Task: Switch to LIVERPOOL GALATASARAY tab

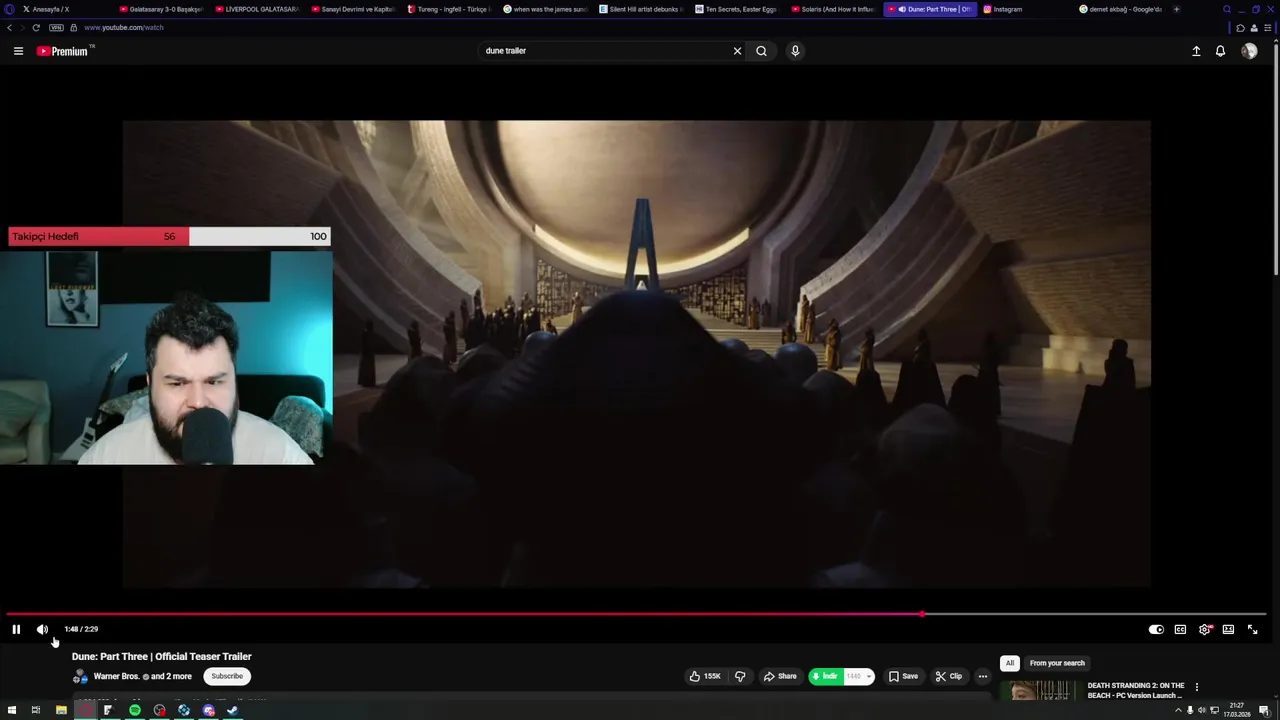Action: click(x=256, y=9)
